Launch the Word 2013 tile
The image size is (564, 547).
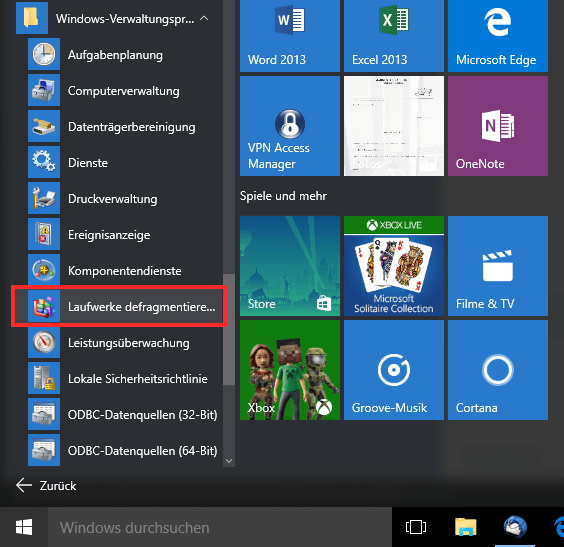(290, 36)
